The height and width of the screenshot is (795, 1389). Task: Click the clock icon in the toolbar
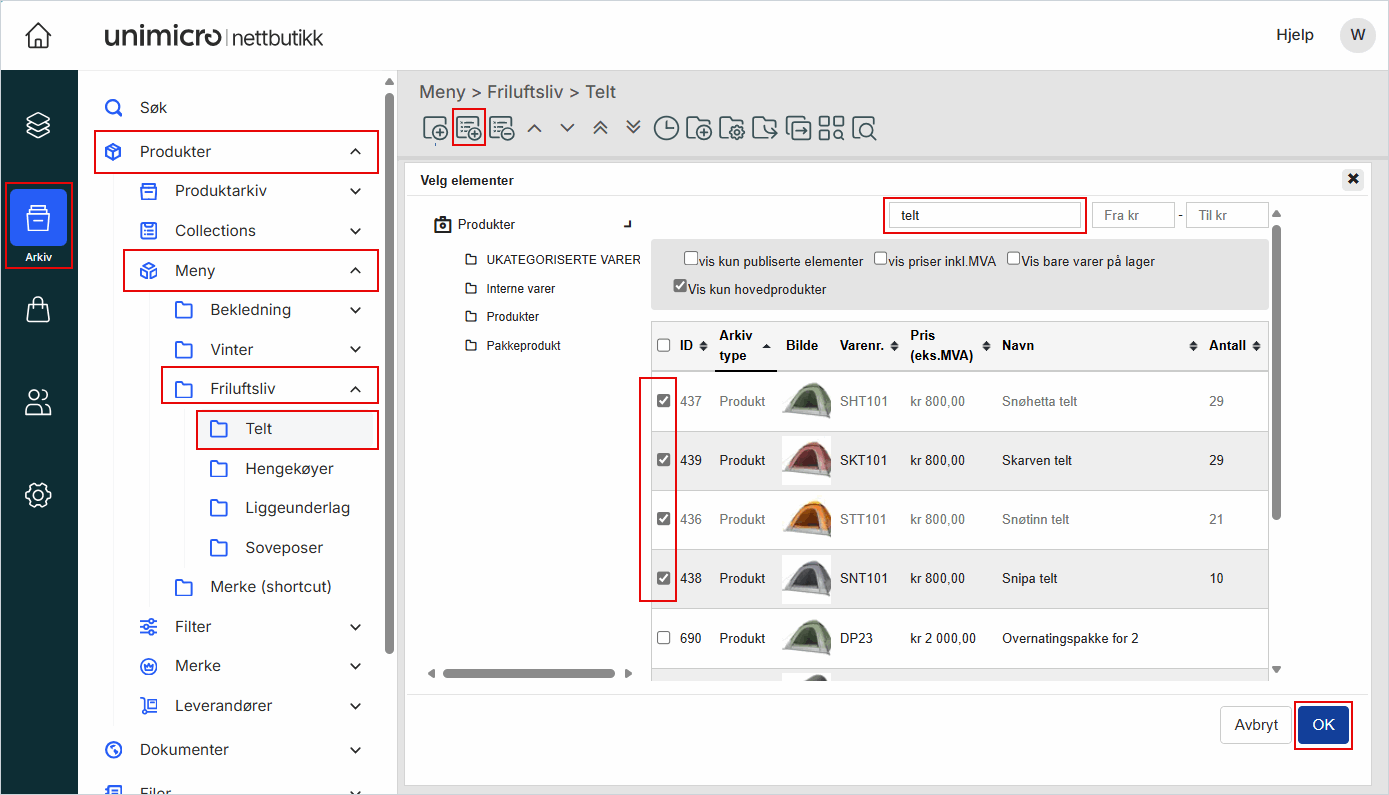click(x=666, y=128)
